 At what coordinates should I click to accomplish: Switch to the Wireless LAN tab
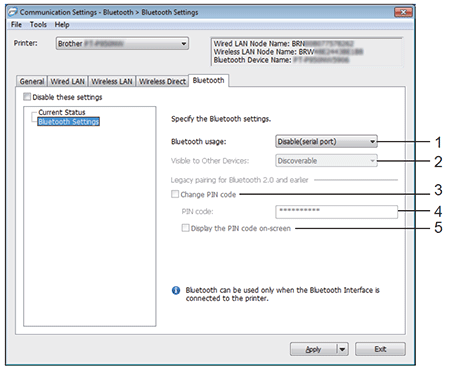[x=112, y=81]
